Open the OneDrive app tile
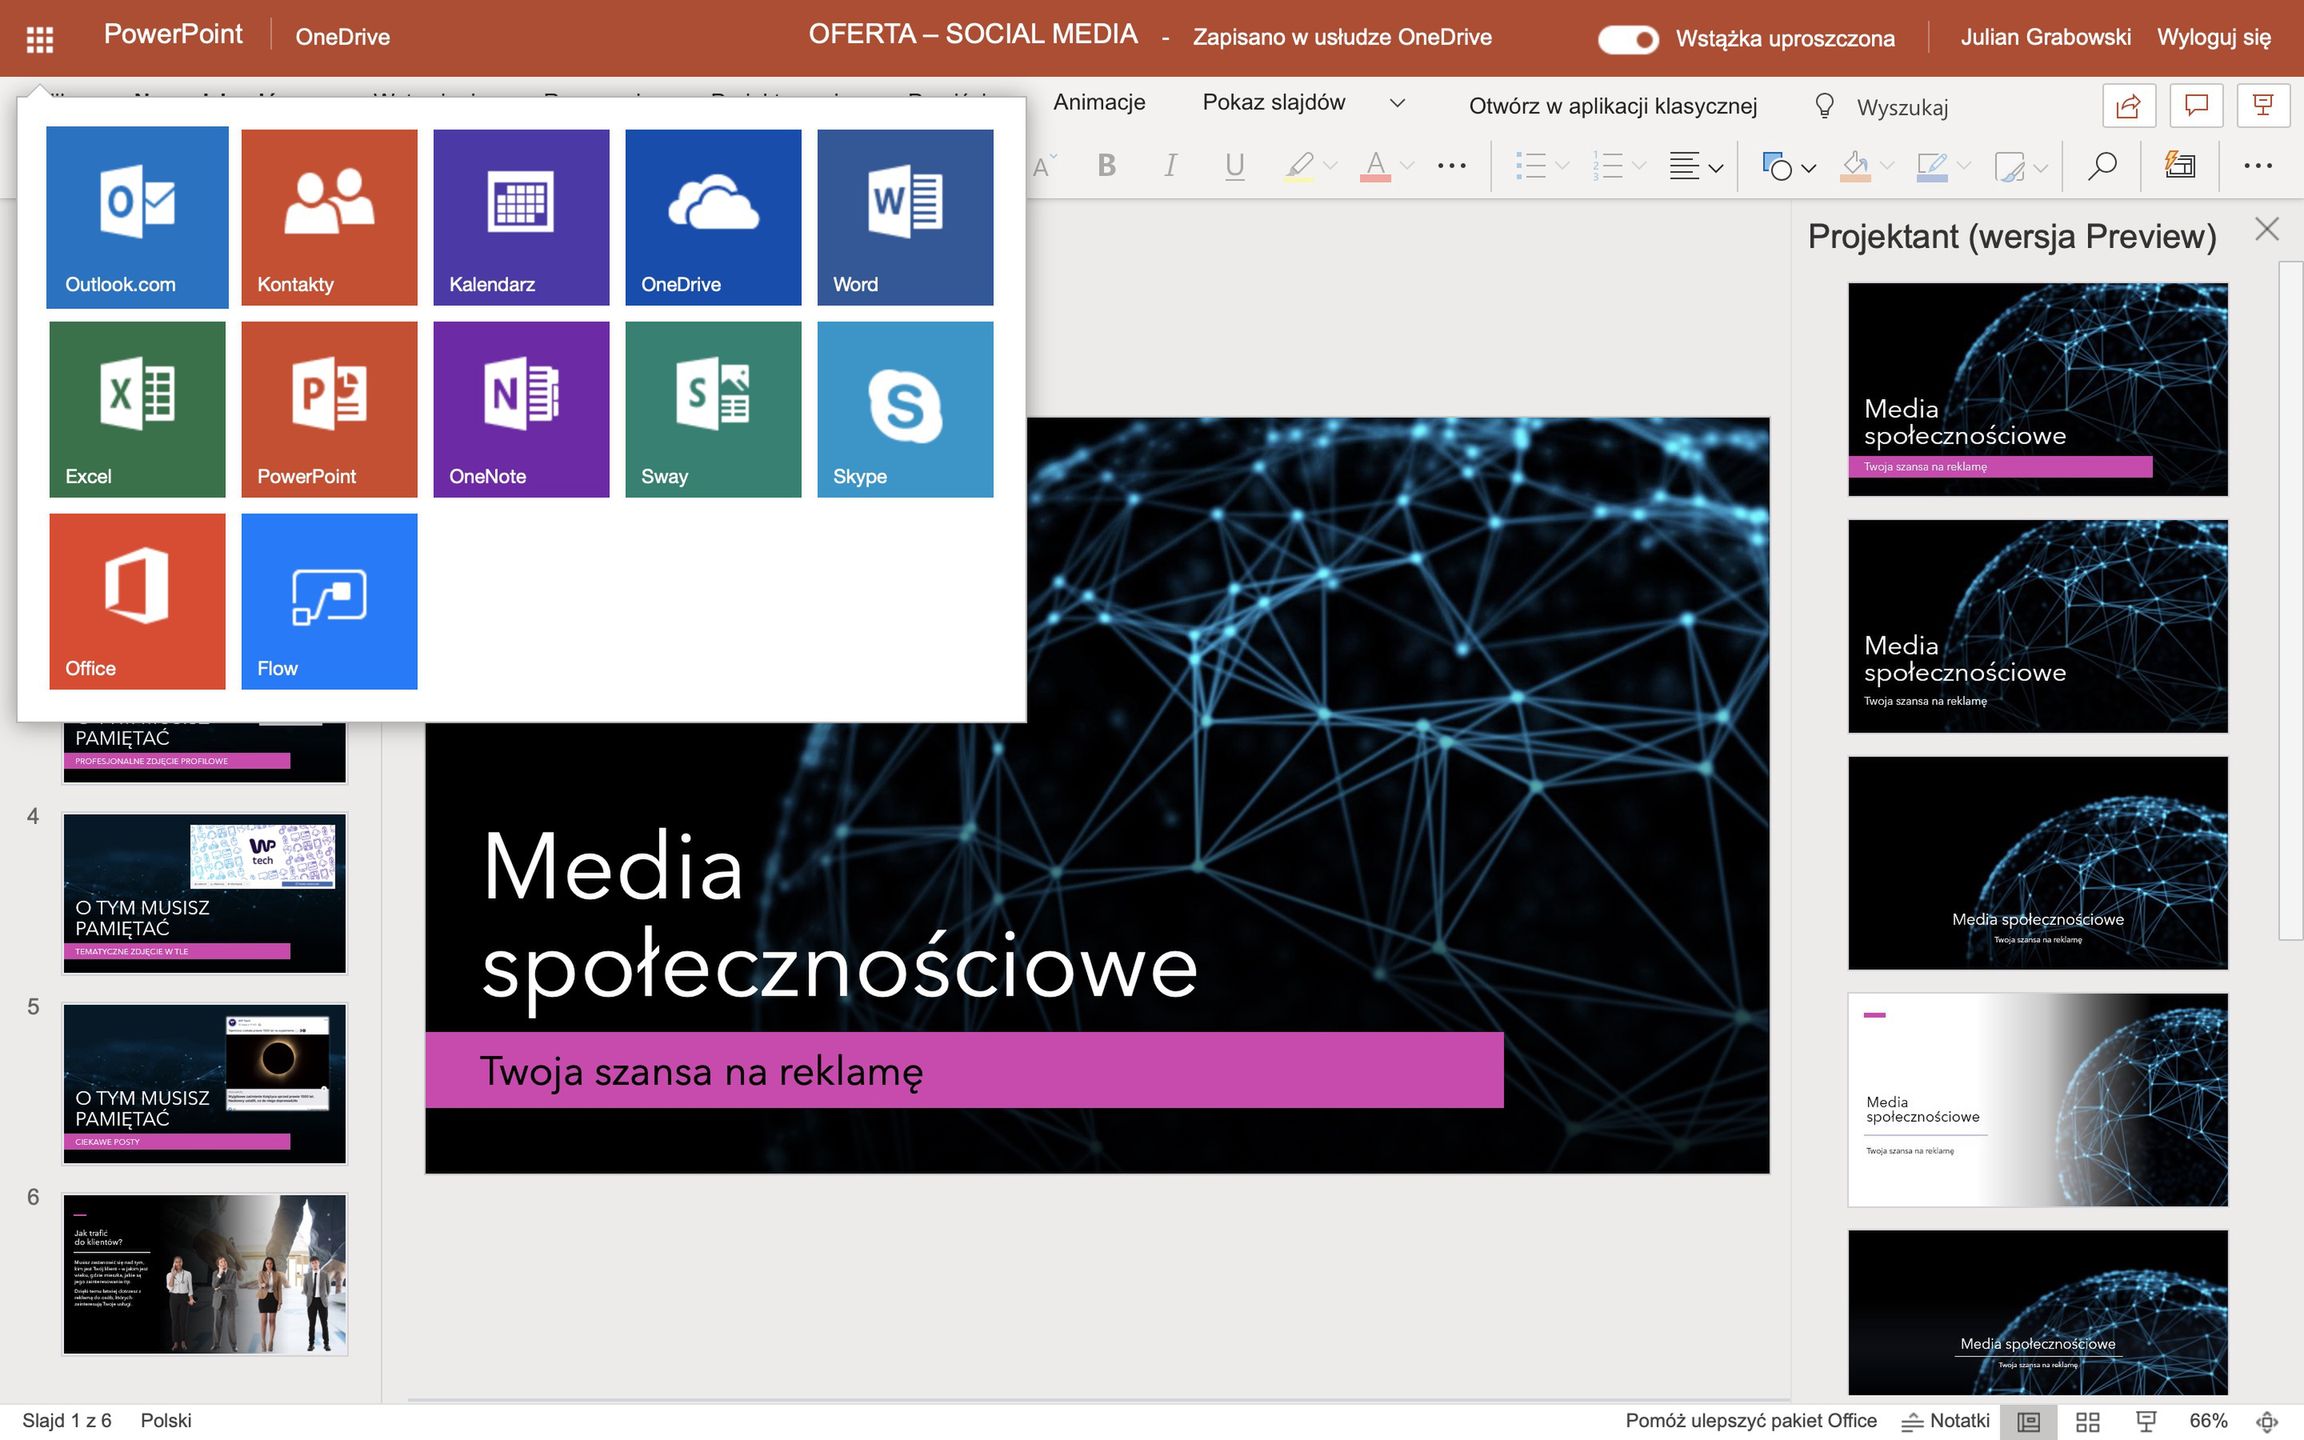 [713, 217]
